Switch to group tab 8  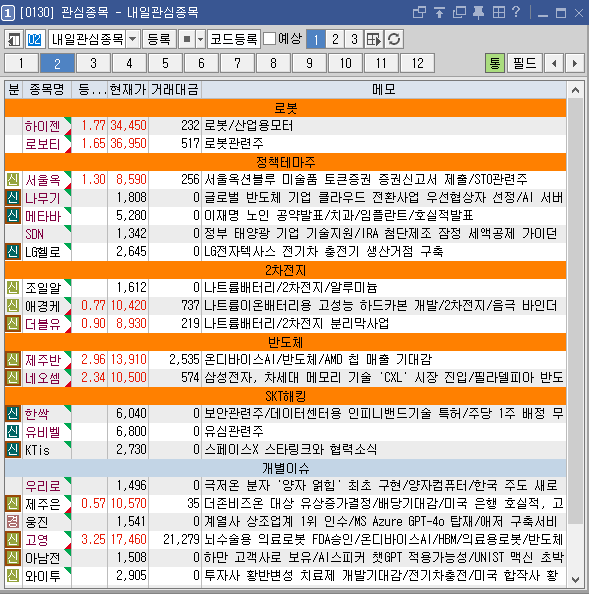pyautogui.click(x=273, y=63)
